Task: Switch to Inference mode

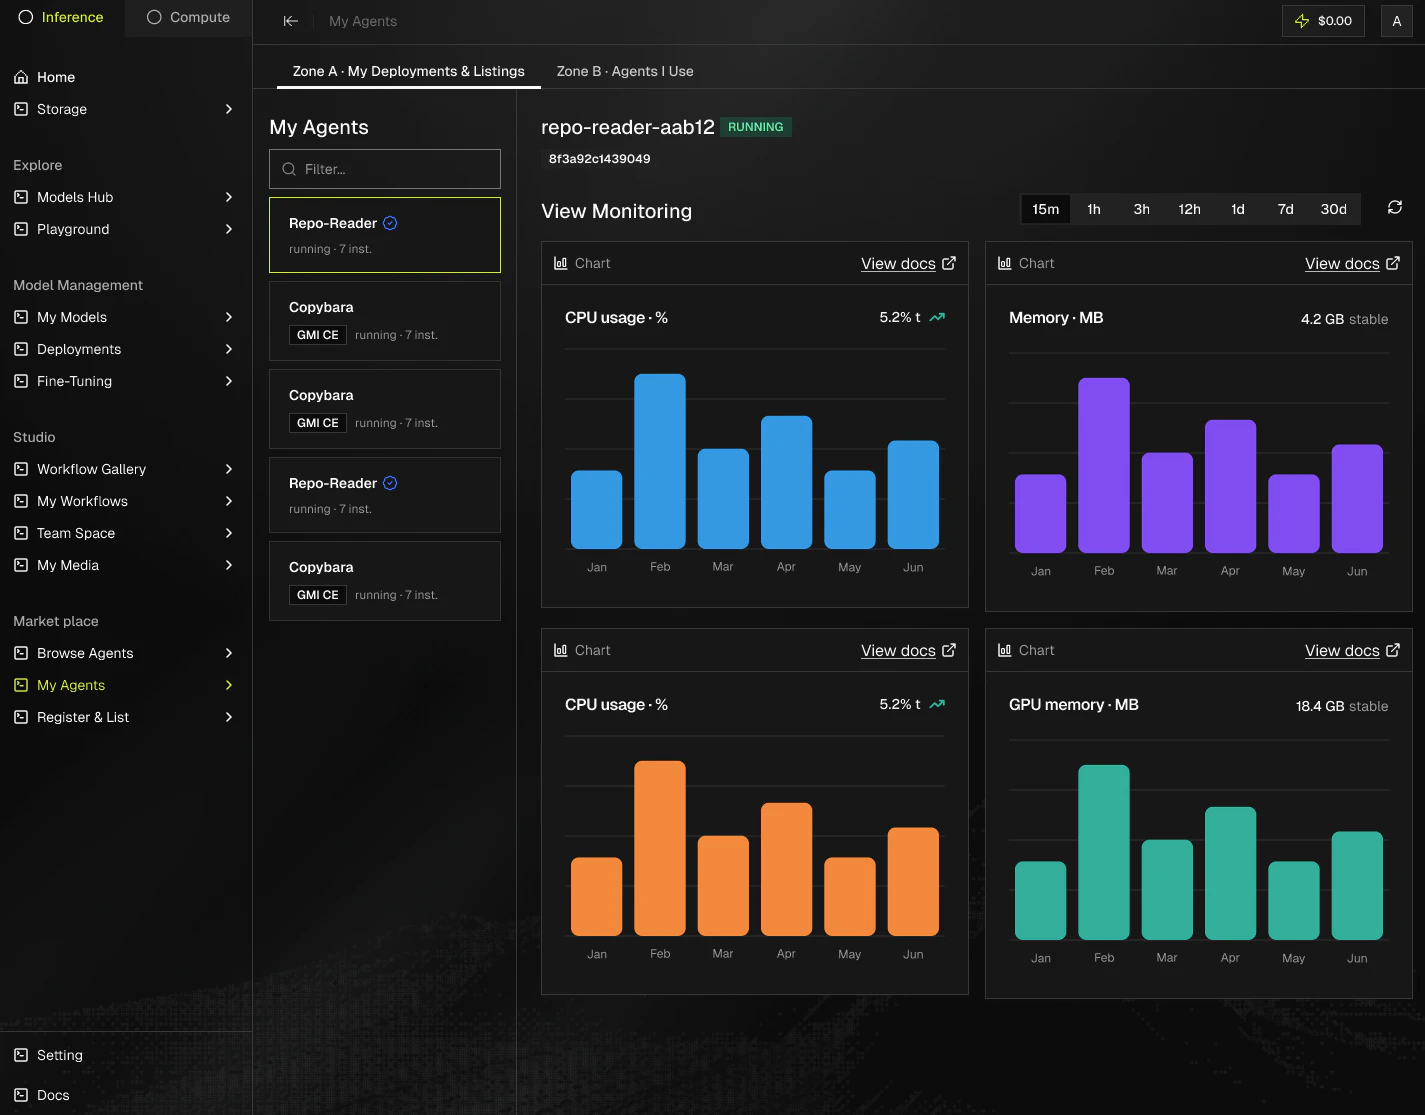Action: pos(61,17)
